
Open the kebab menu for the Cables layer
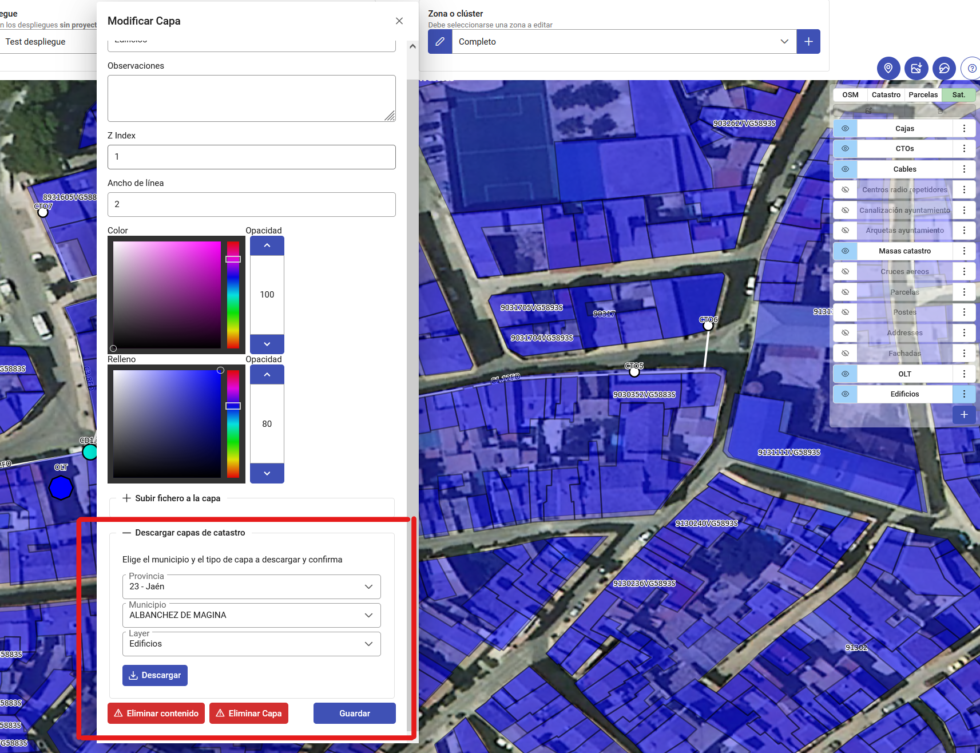(964, 168)
